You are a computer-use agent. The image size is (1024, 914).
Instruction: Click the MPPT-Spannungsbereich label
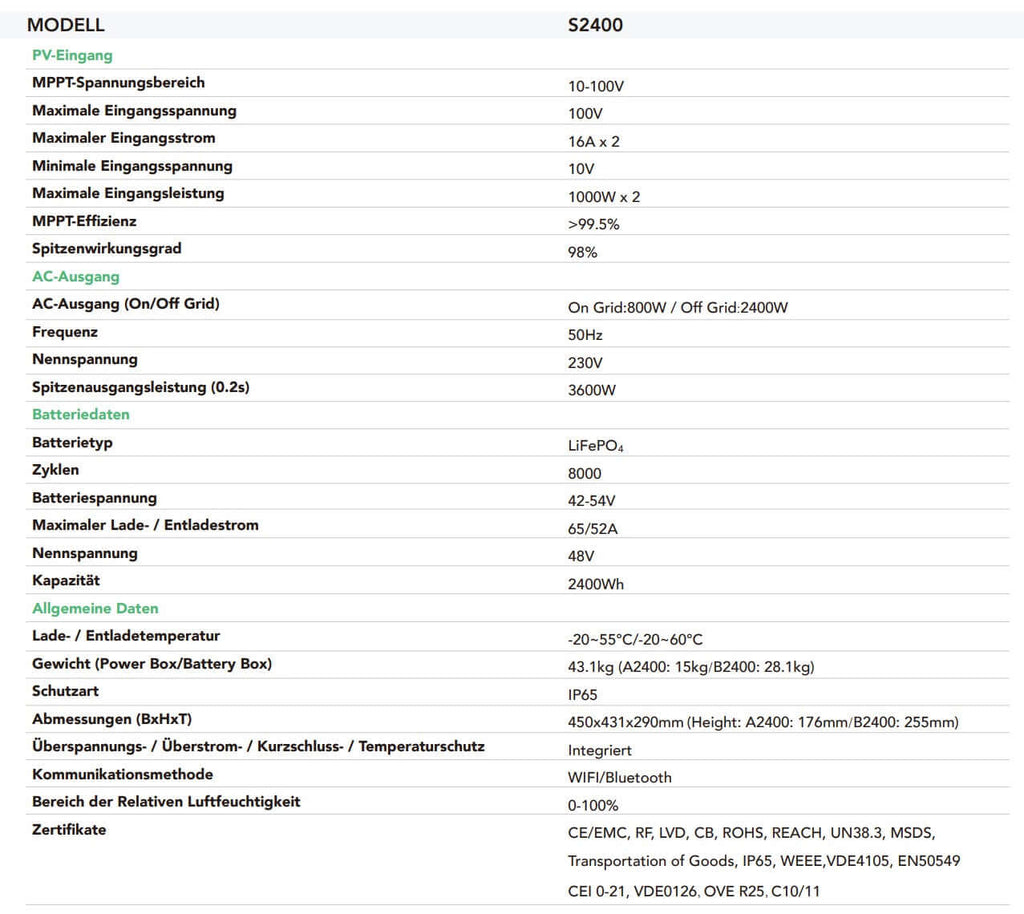tap(118, 83)
